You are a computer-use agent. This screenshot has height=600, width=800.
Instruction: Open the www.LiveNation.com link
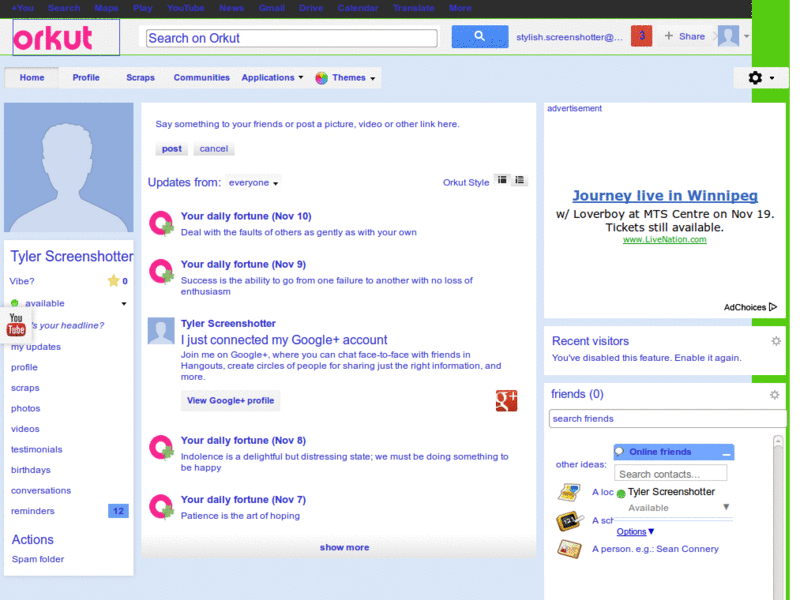coord(665,240)
